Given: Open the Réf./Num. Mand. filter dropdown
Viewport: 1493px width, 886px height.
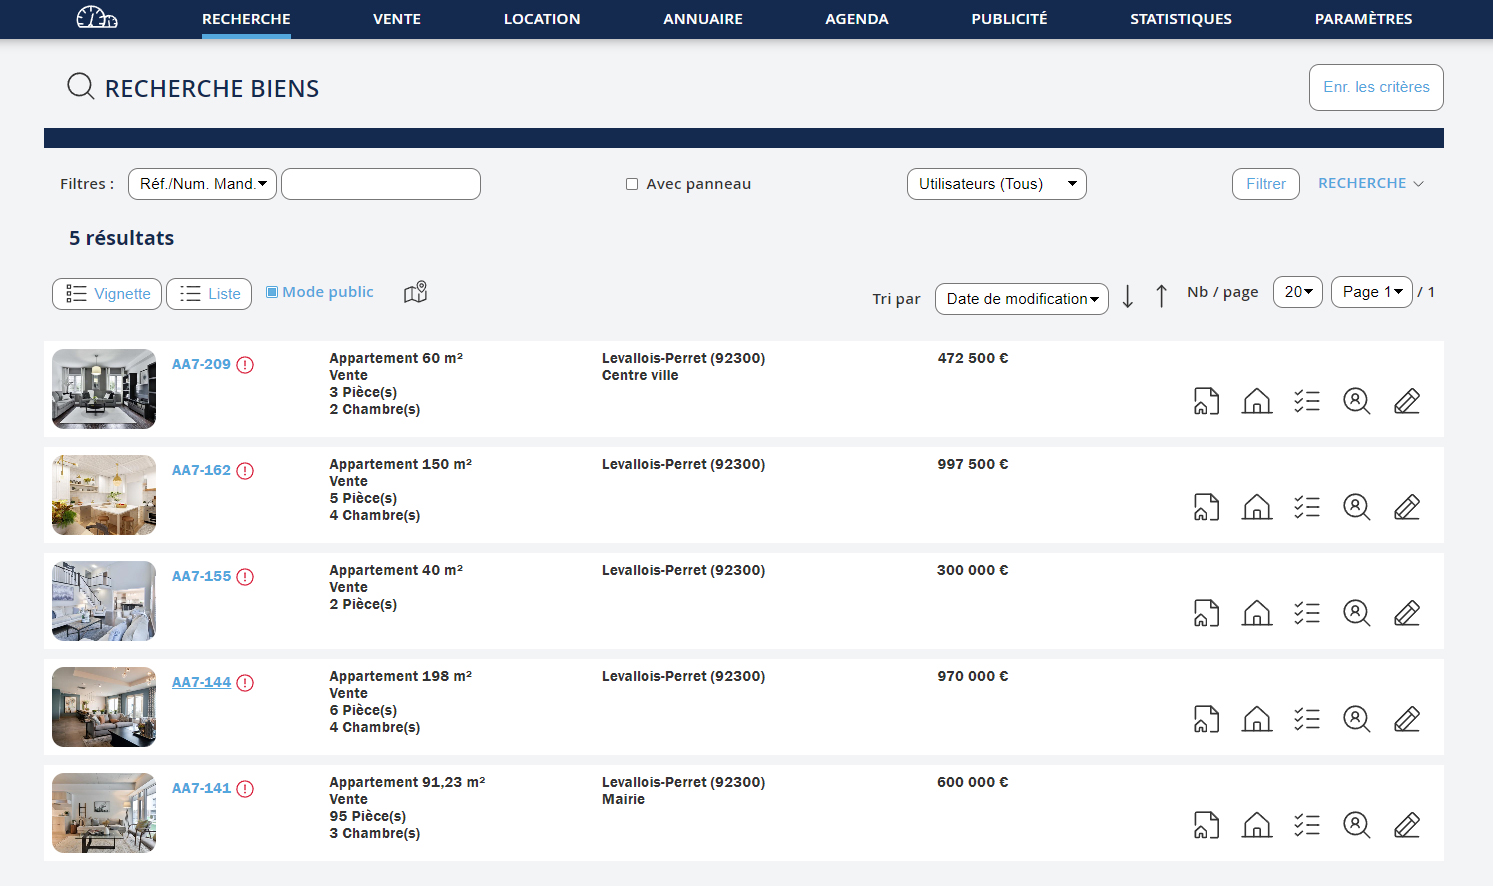Looking at the screenshot, I should [202, 184].
